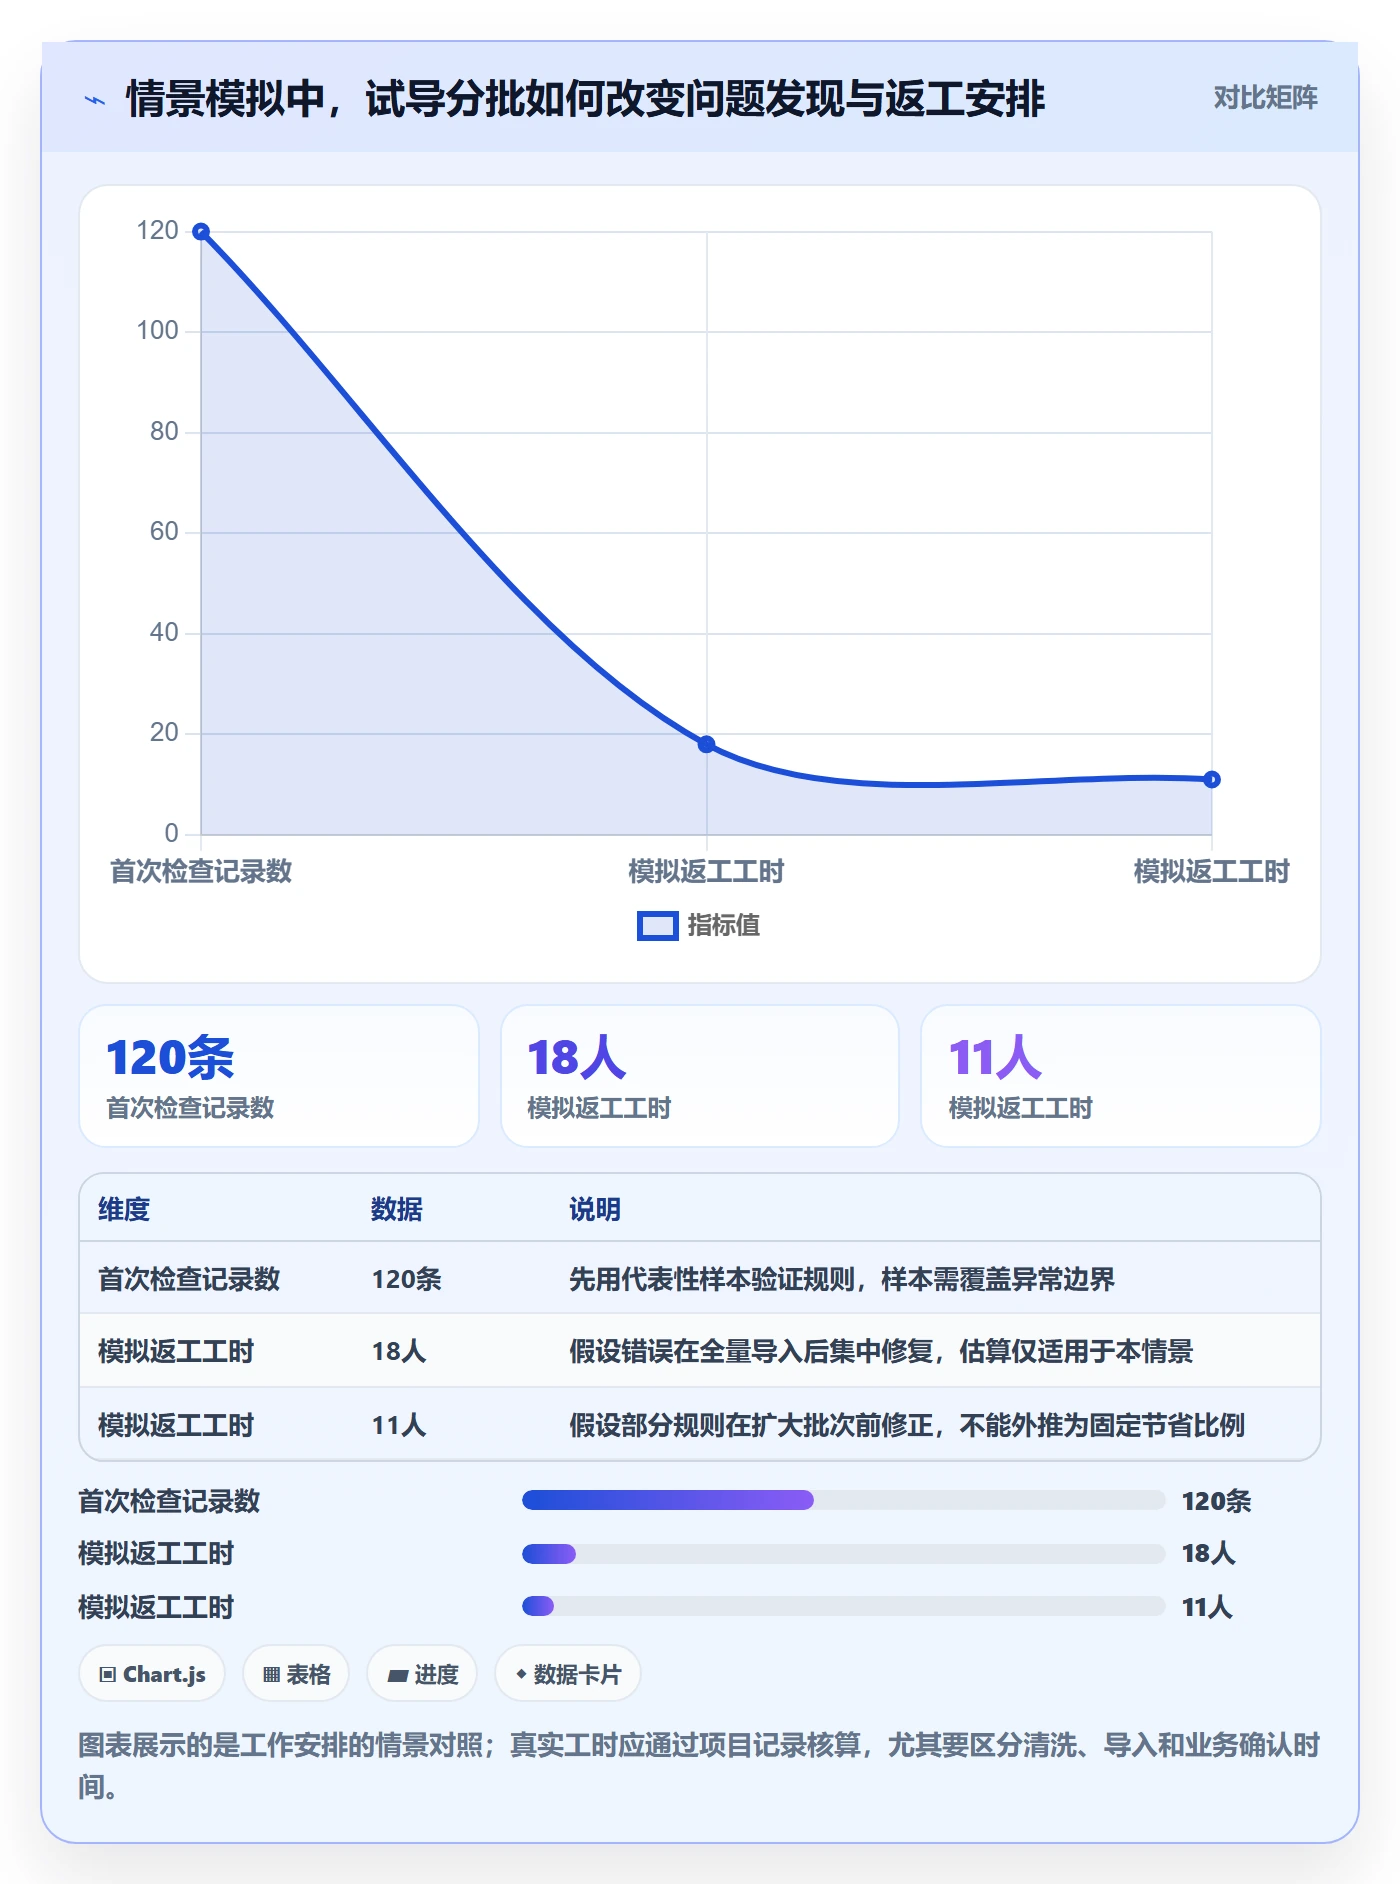
Task: Click the y-axis tick label 40
Action: pyautogui.click(x=164, y=633)
